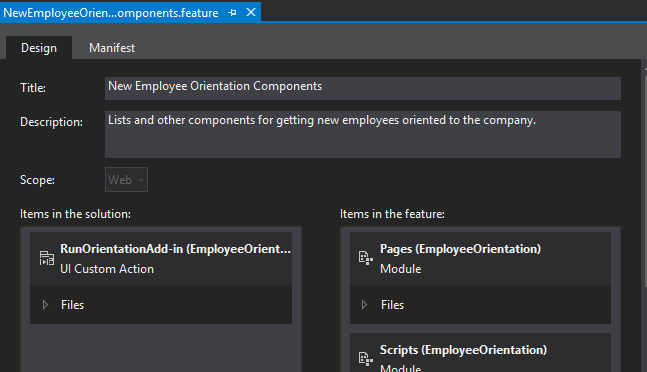This screenshot has width=647, height=372.
Task: Close the NewEmployeeOrien...omponents.feature tab
Action: (x=251, y=12)
